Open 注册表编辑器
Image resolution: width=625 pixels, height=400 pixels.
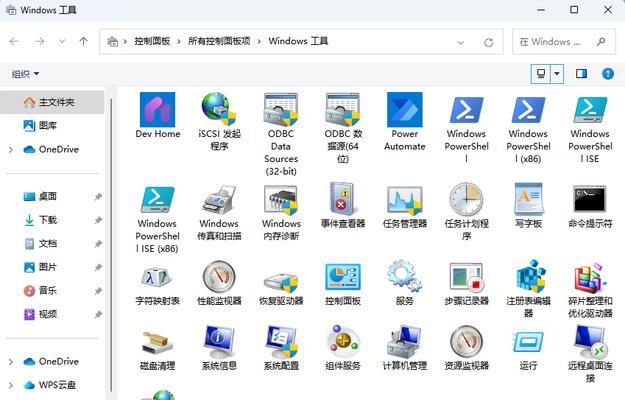click(529, 276)
